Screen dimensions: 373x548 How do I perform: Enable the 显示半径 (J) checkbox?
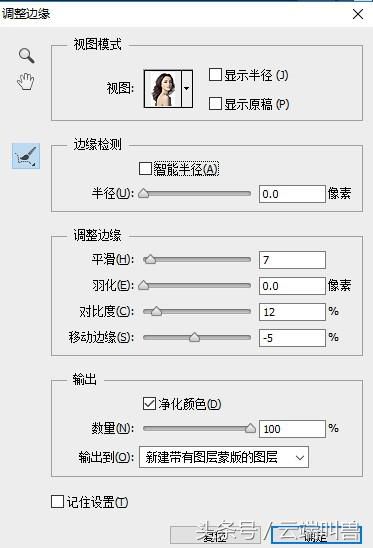(x=215, y=75)
